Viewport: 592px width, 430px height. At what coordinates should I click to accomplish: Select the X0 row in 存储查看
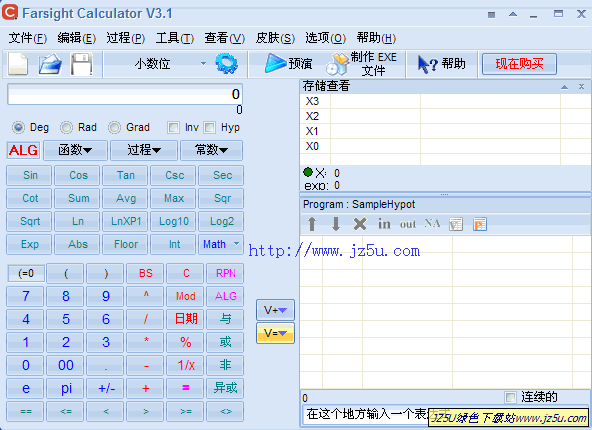[445, 146]
